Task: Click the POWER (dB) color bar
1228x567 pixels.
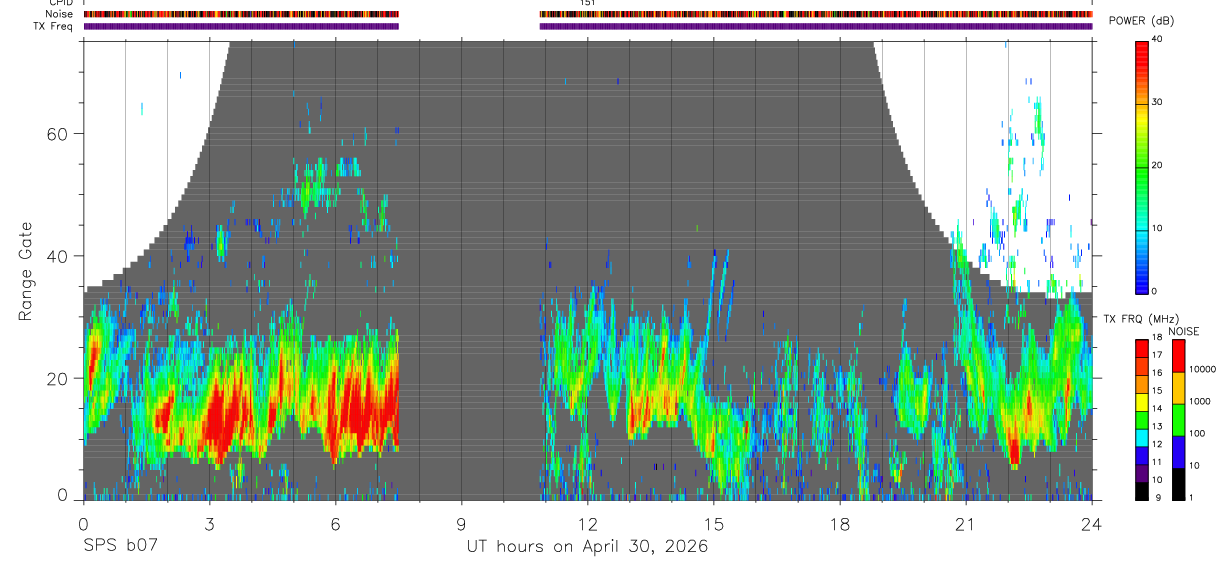Action: tap(1142, 166)
